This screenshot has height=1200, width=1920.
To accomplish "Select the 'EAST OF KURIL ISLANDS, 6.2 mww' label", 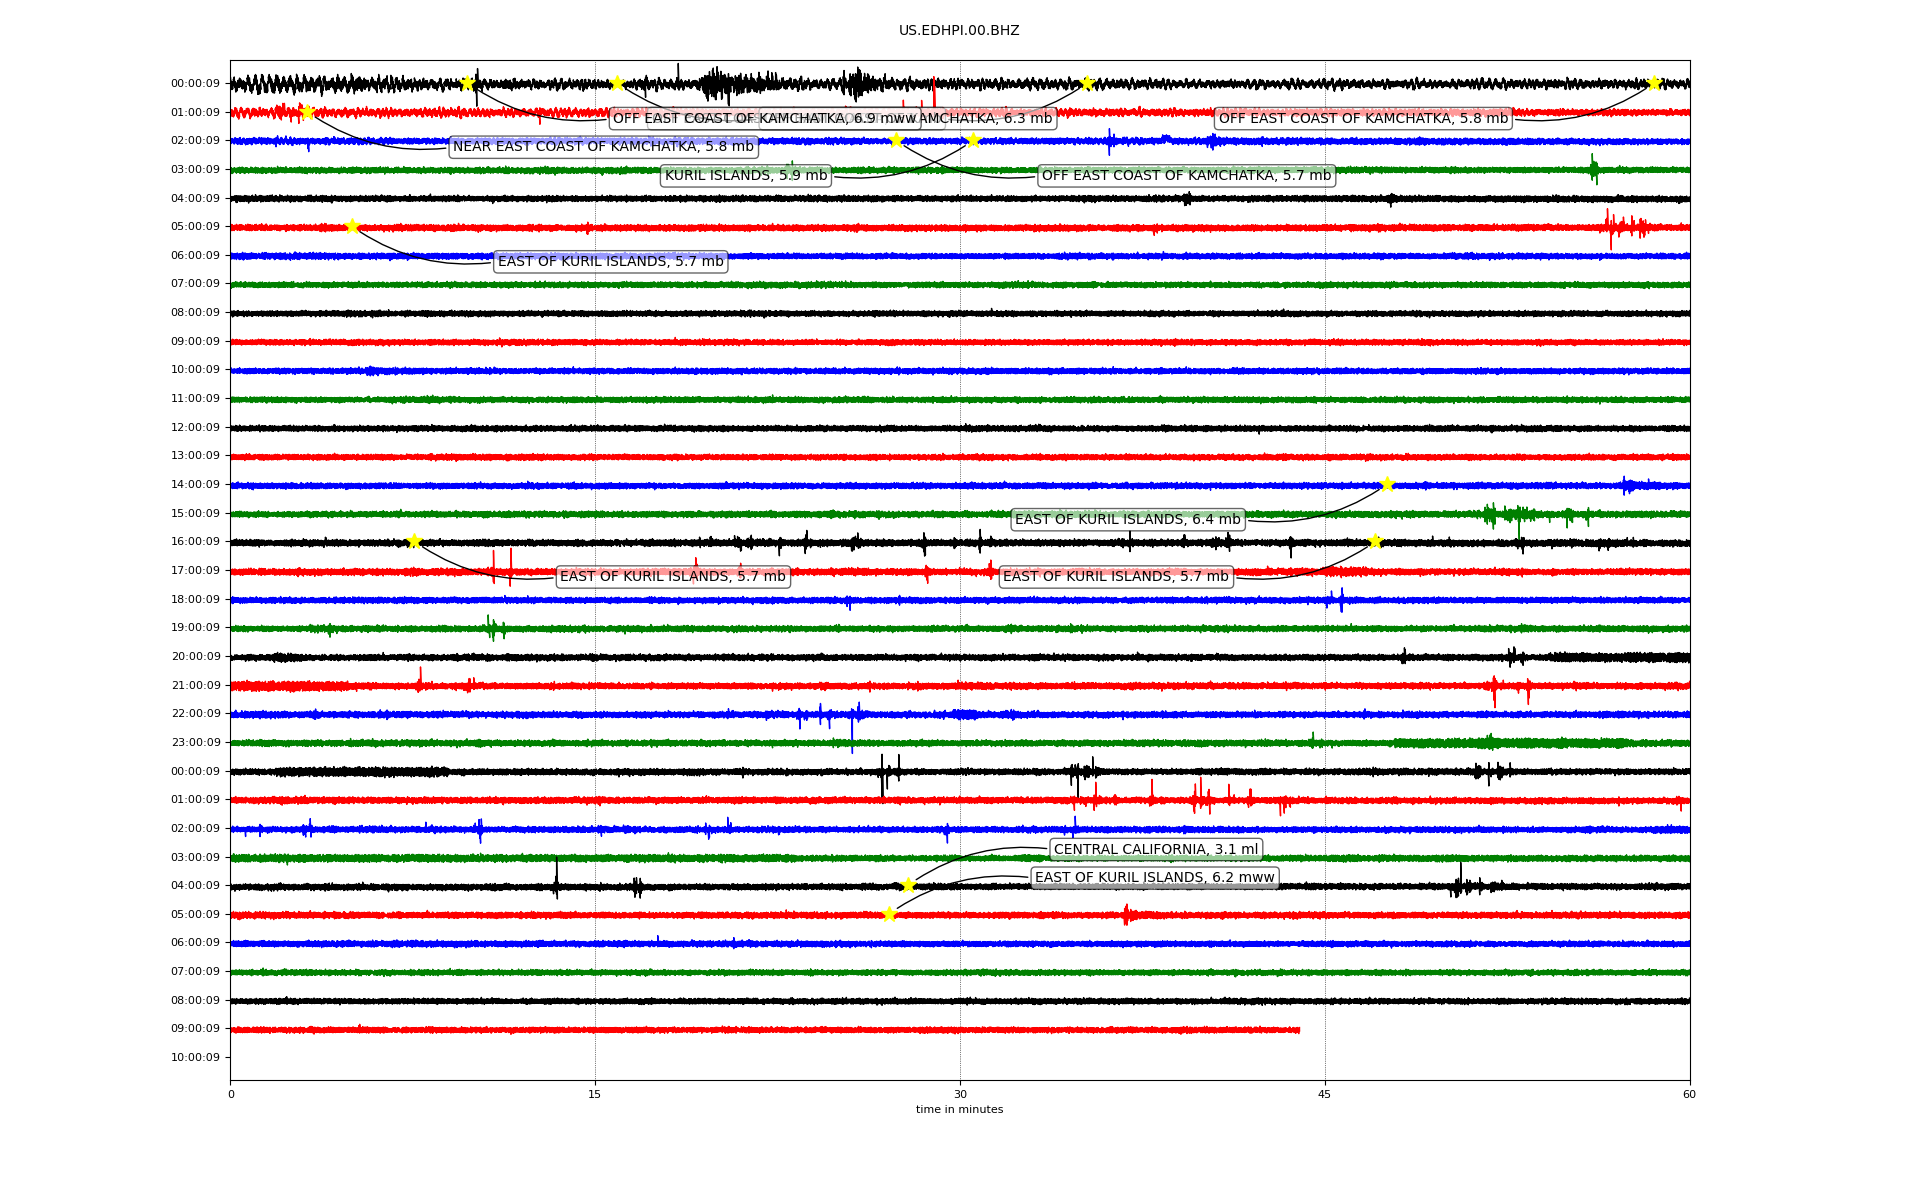I will (x=1155, y=878).
